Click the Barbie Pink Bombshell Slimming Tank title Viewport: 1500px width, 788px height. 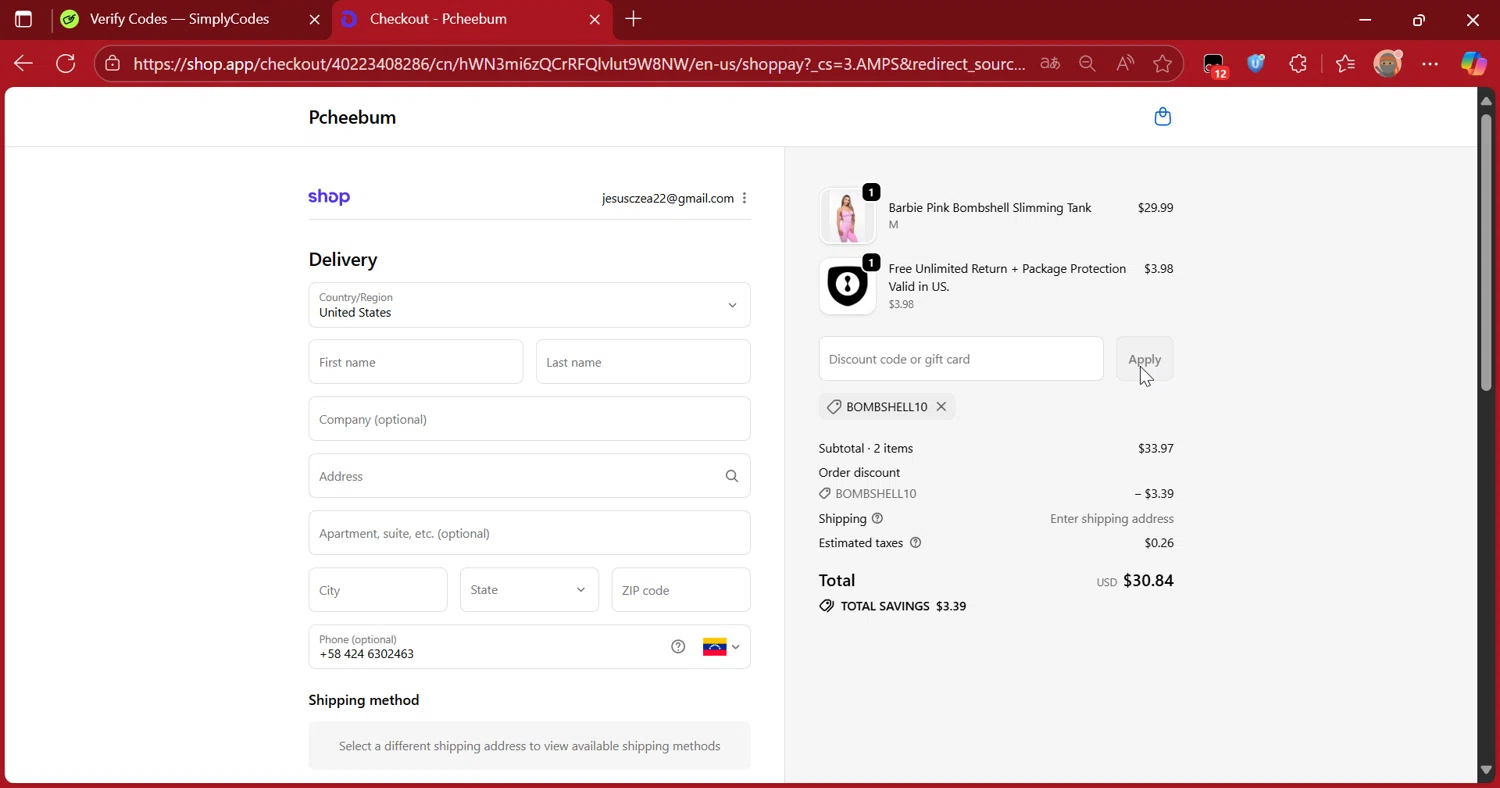pyautogui.click(x=989, y=208)
